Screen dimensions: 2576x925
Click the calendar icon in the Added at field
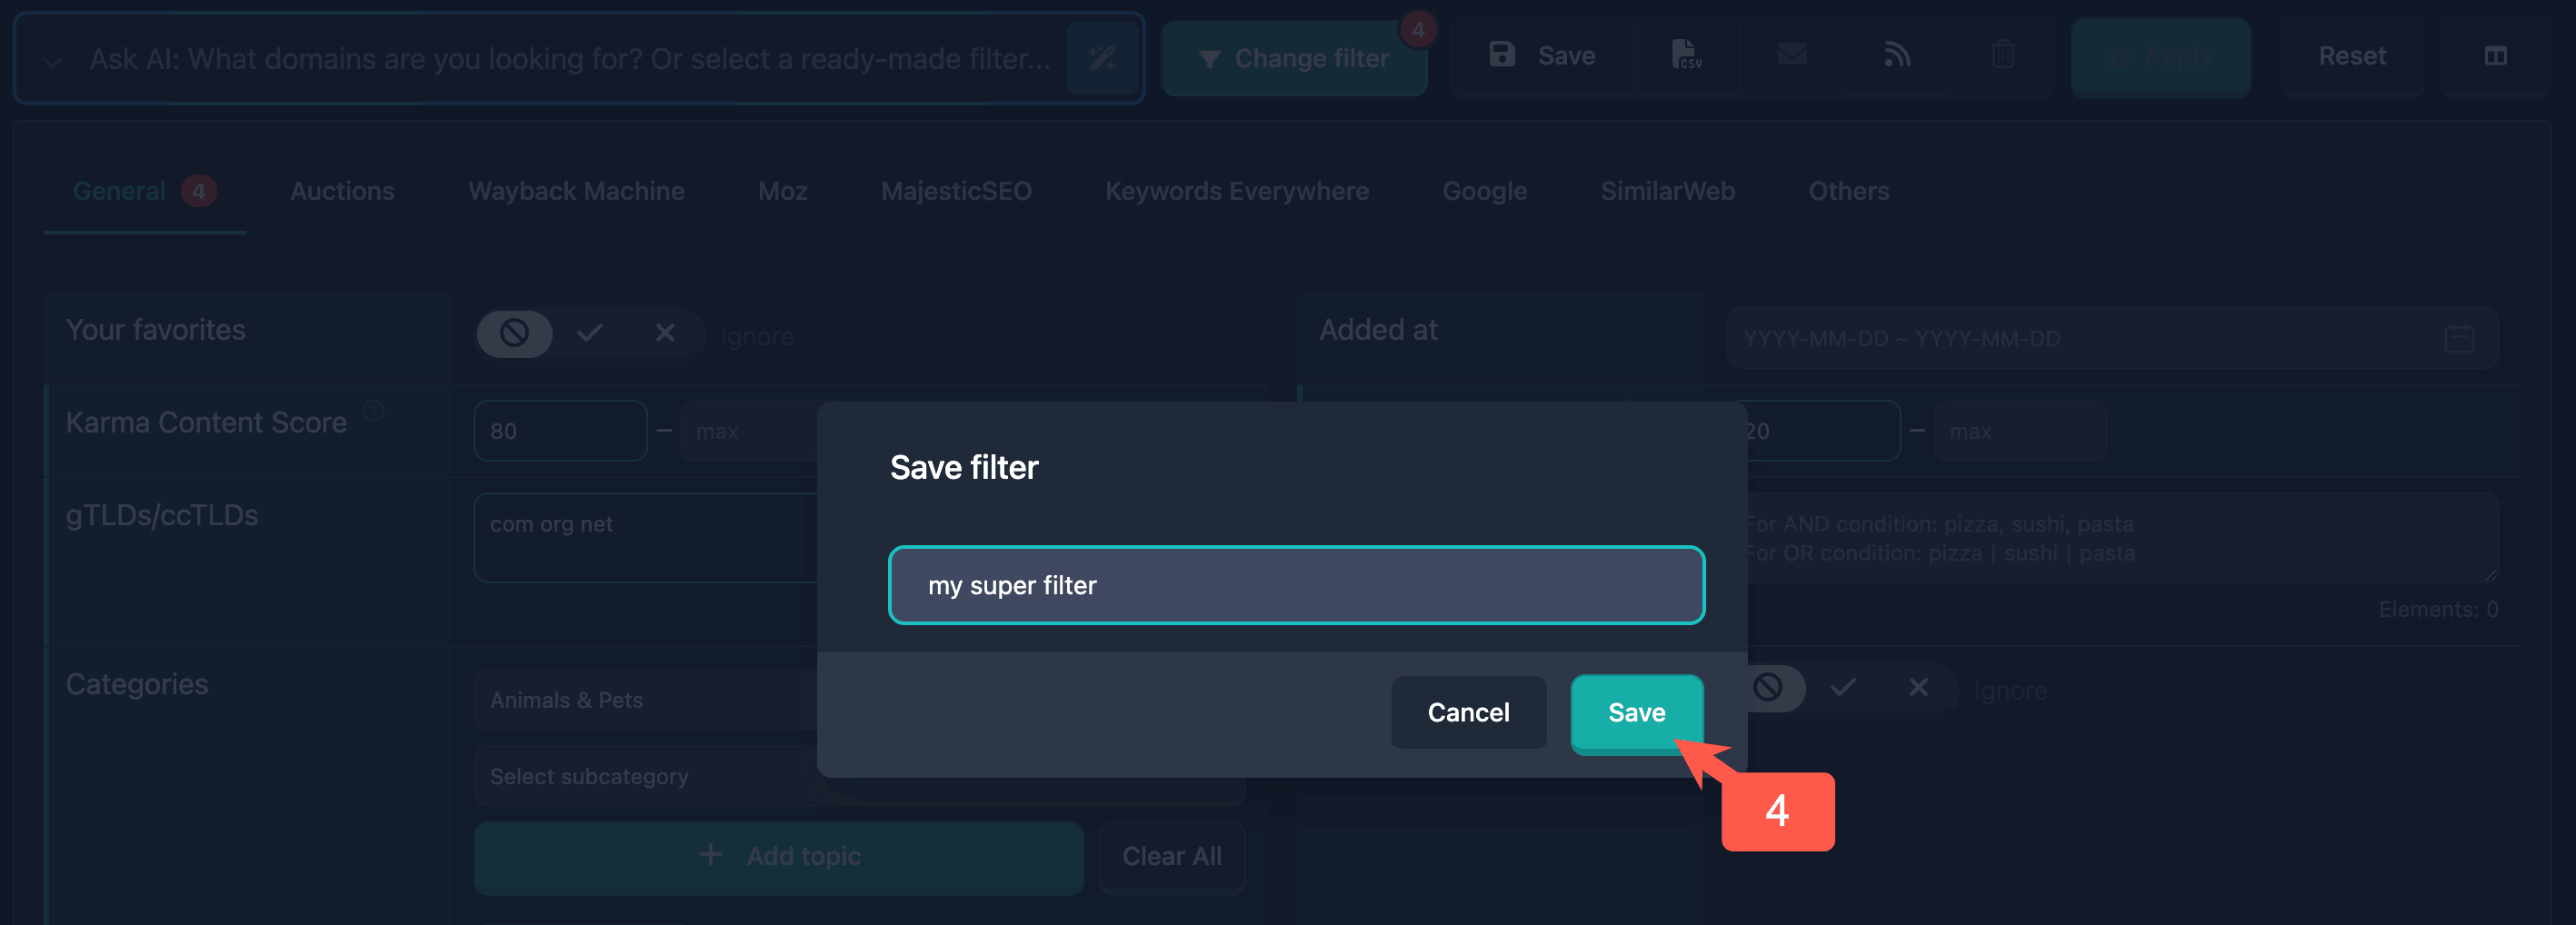2460,338
